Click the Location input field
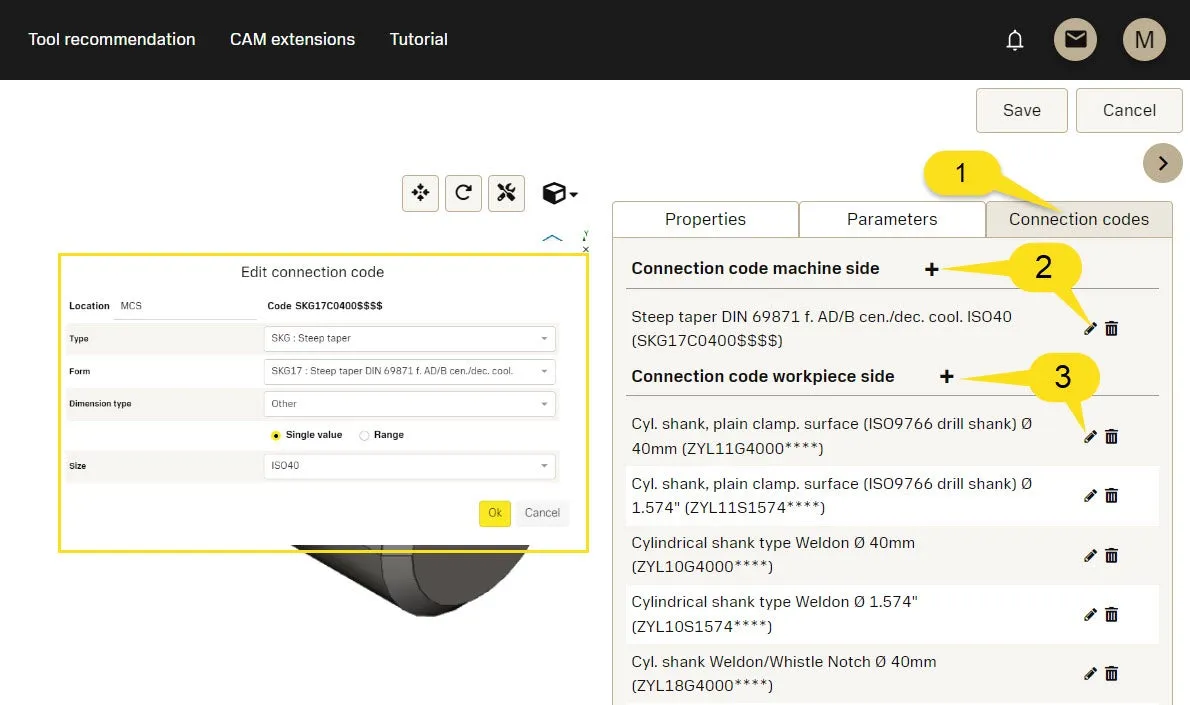The height and width of the screenshot is (705, 1190). tap(185, 306)
